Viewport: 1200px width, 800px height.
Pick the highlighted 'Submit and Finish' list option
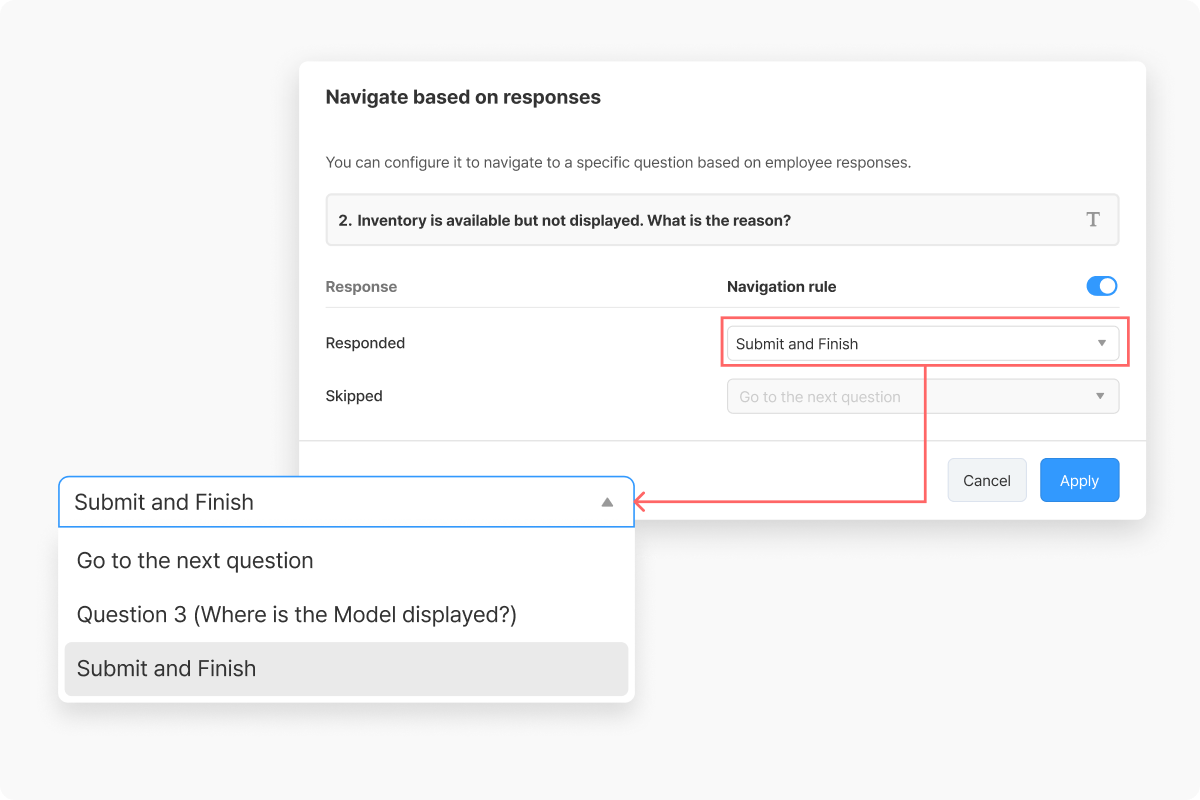pos(347,669)
